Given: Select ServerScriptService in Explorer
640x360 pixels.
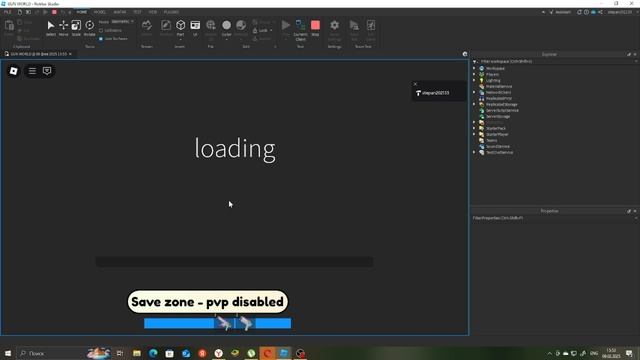Looking at the screenshot, I should [x=502, y=110].
